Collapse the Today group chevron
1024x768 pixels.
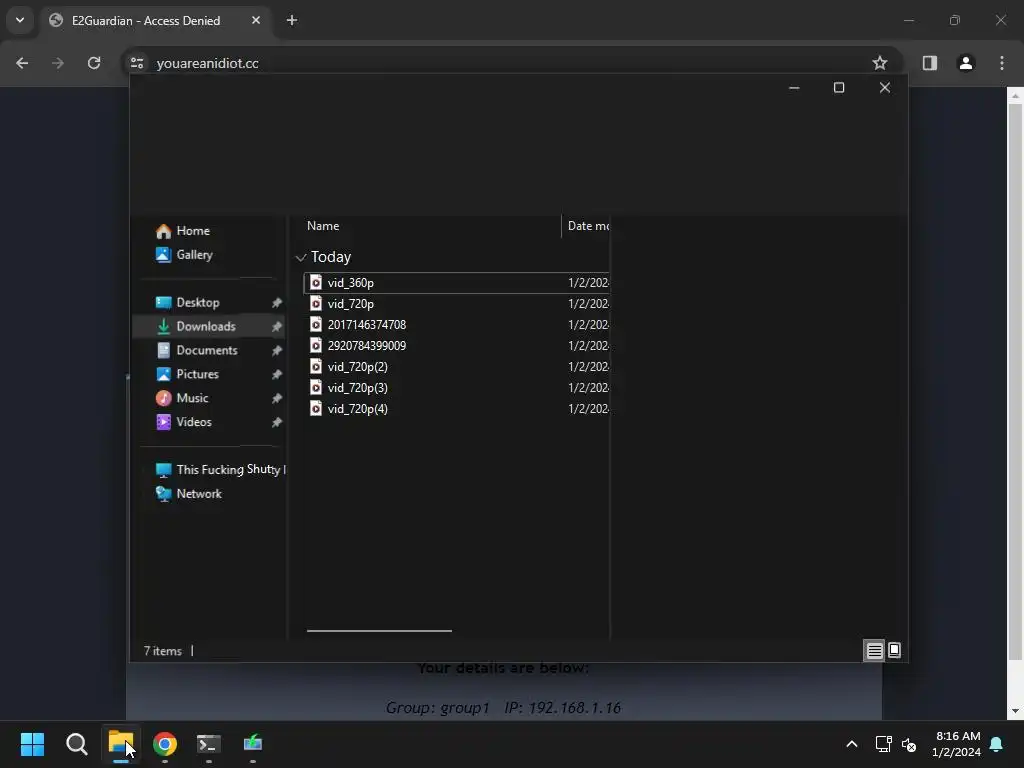tap(300, 257)
